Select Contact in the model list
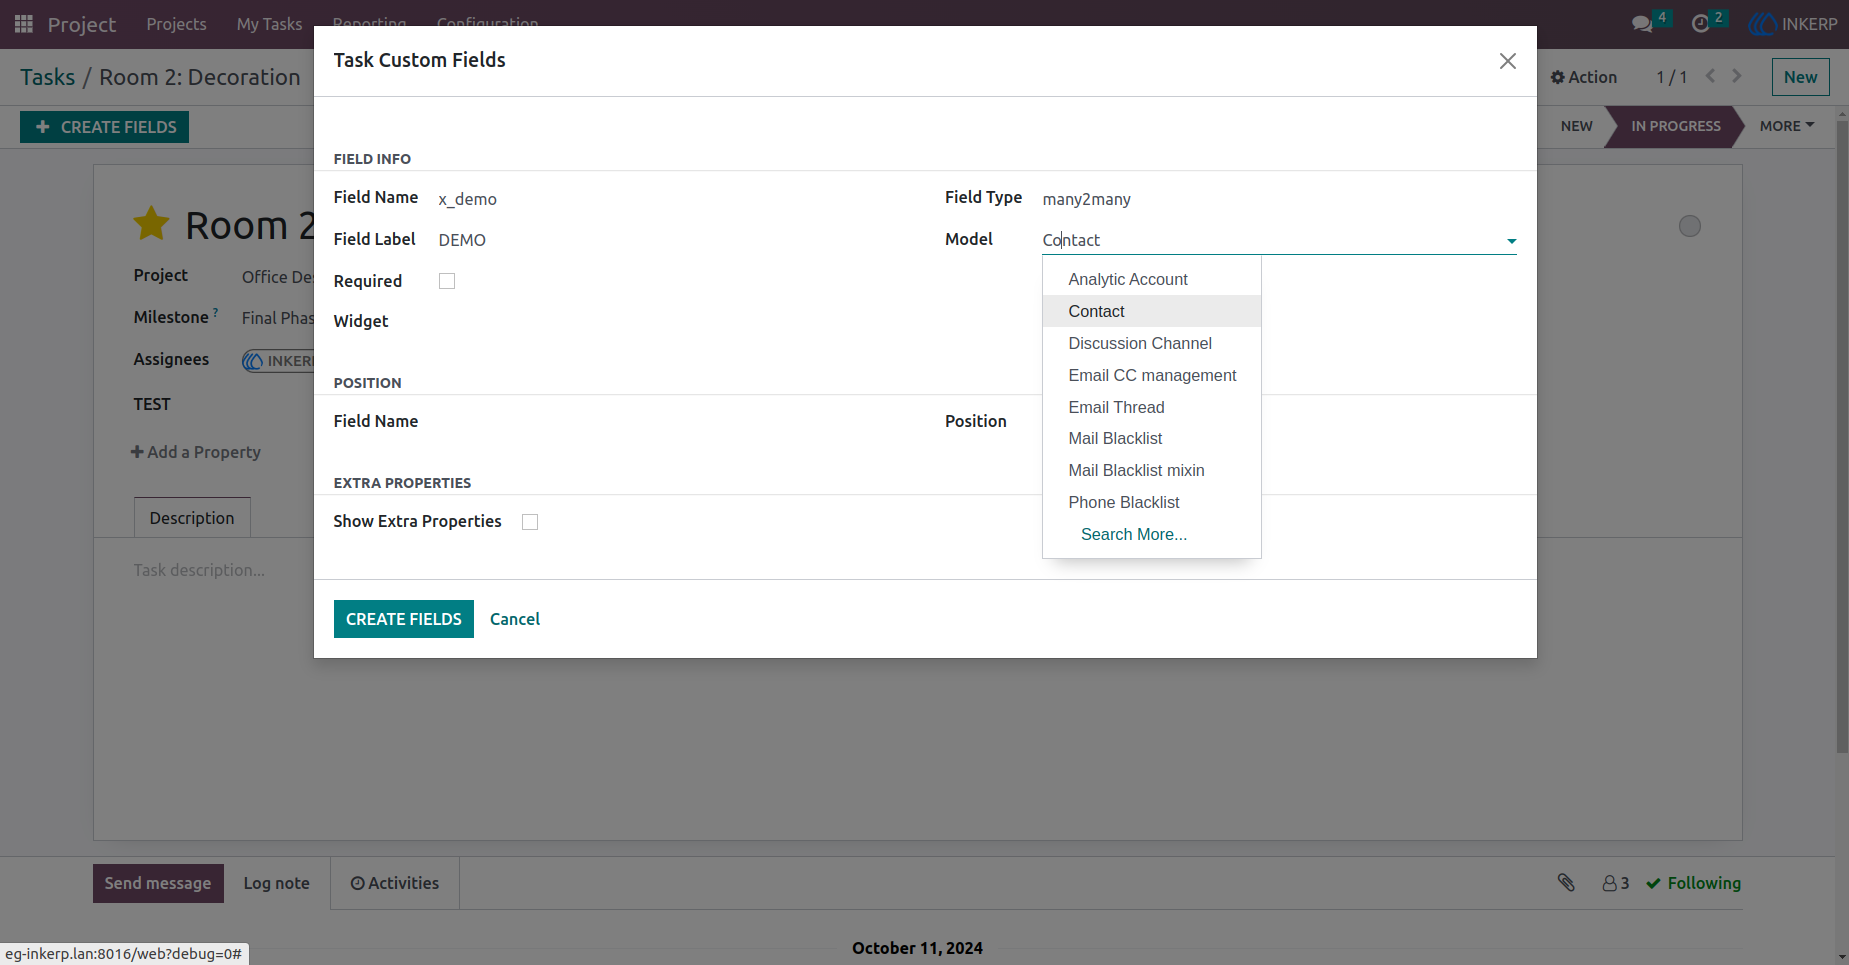This screenshot has height=965, width=1849. (x=1152, y=311)
